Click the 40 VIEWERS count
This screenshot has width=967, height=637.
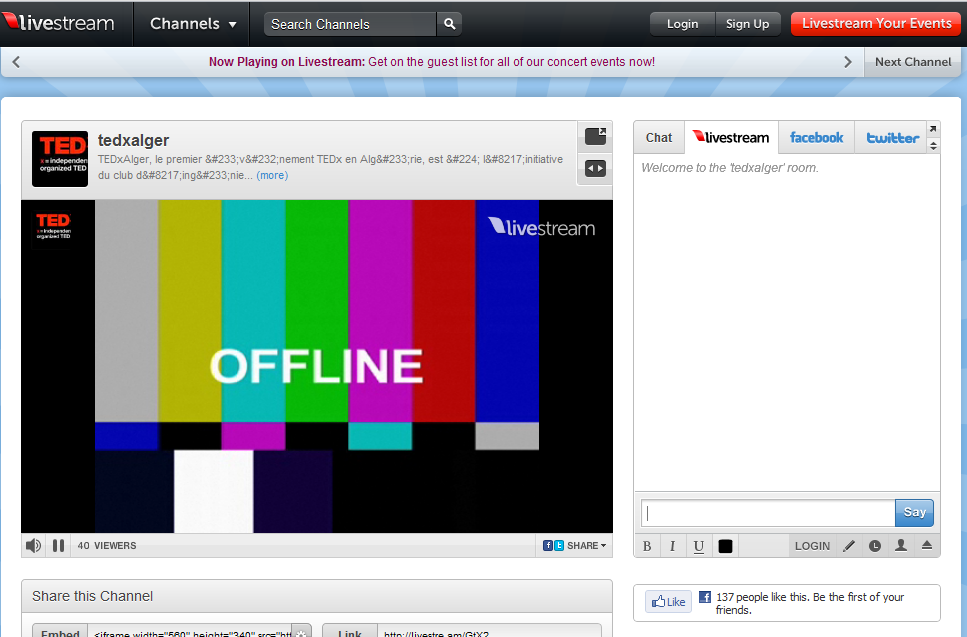click(x=107, y=546)
